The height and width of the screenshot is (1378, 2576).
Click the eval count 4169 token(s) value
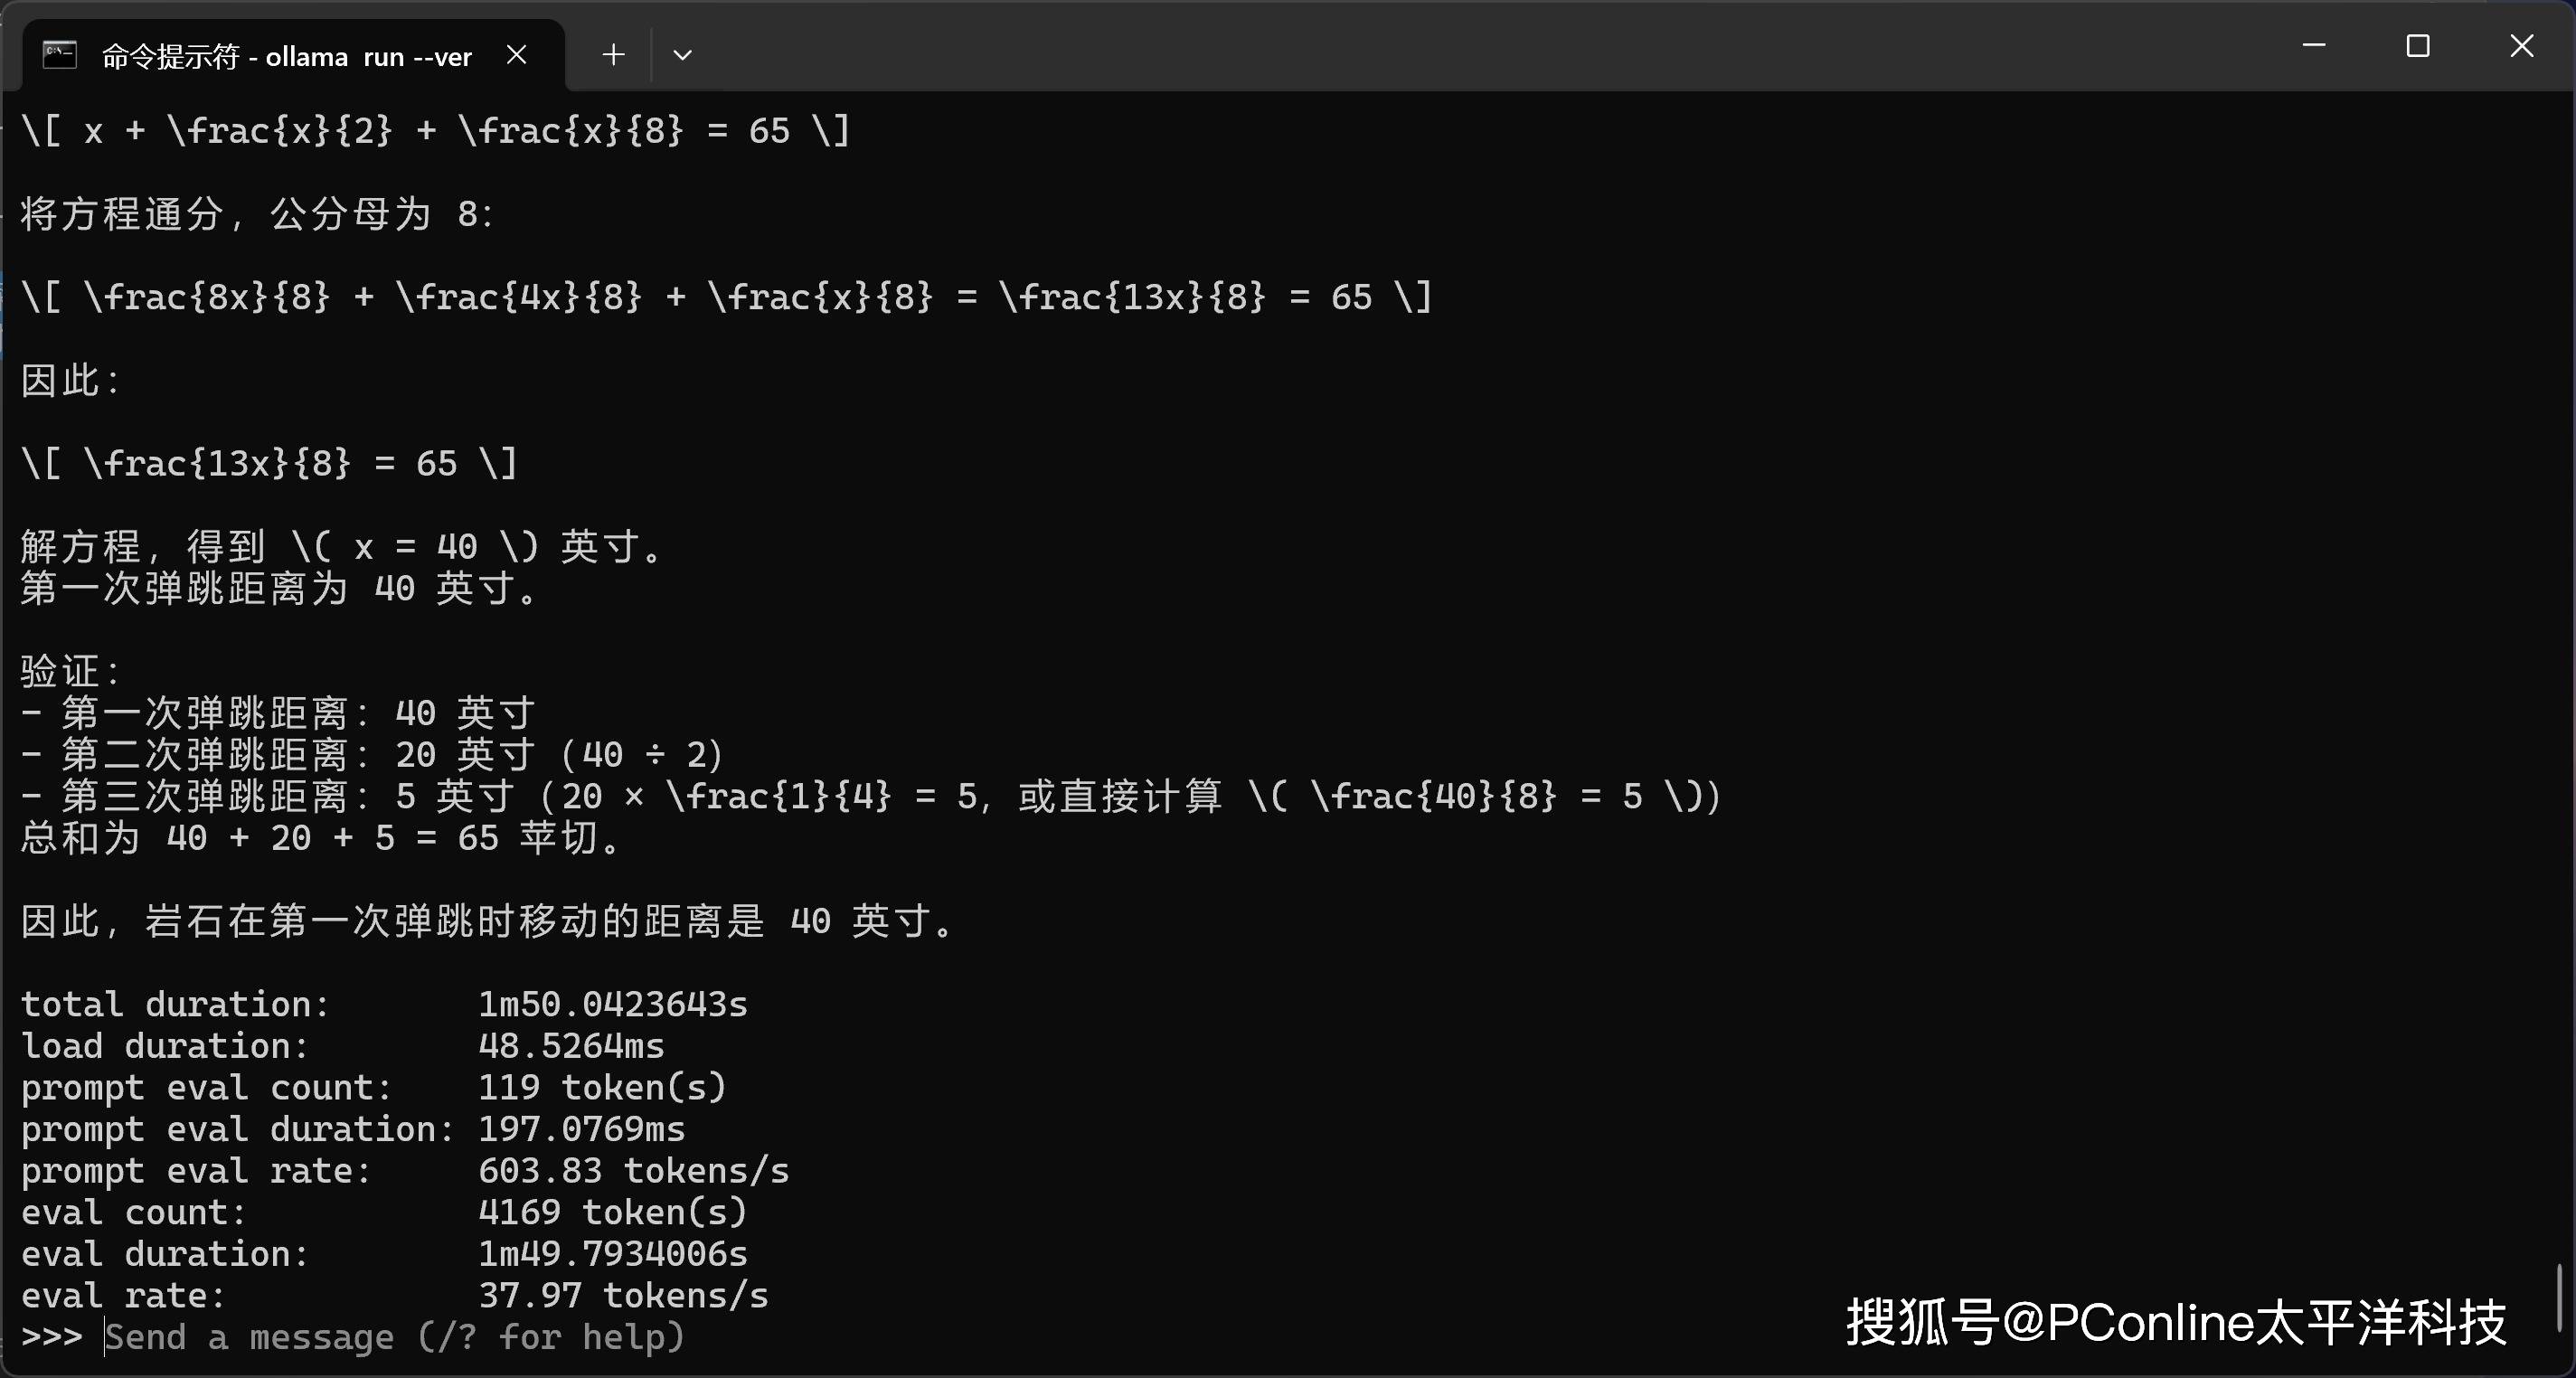pyautogui.click(x=612, y=1212)
